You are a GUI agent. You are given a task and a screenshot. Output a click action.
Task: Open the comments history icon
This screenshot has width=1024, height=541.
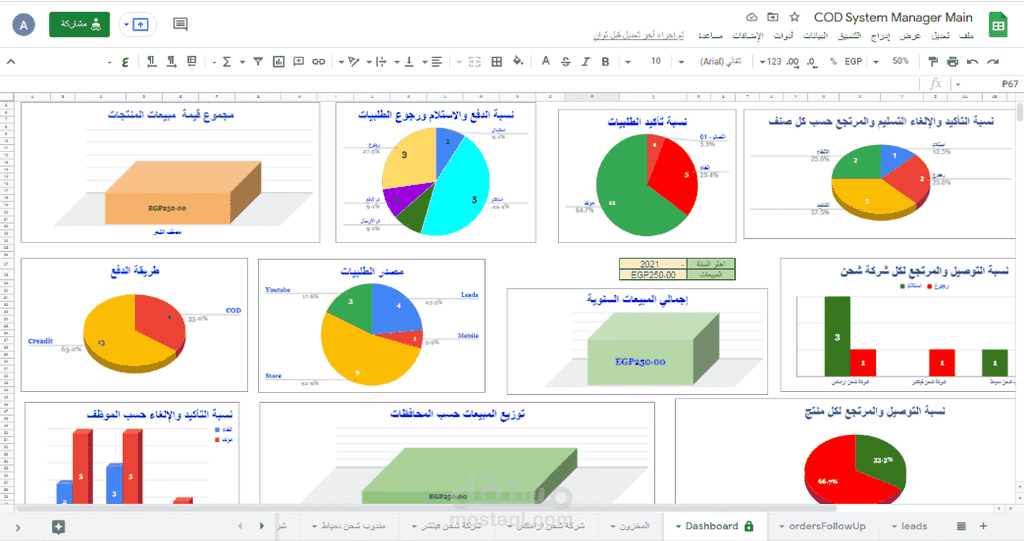coord(180,25)
